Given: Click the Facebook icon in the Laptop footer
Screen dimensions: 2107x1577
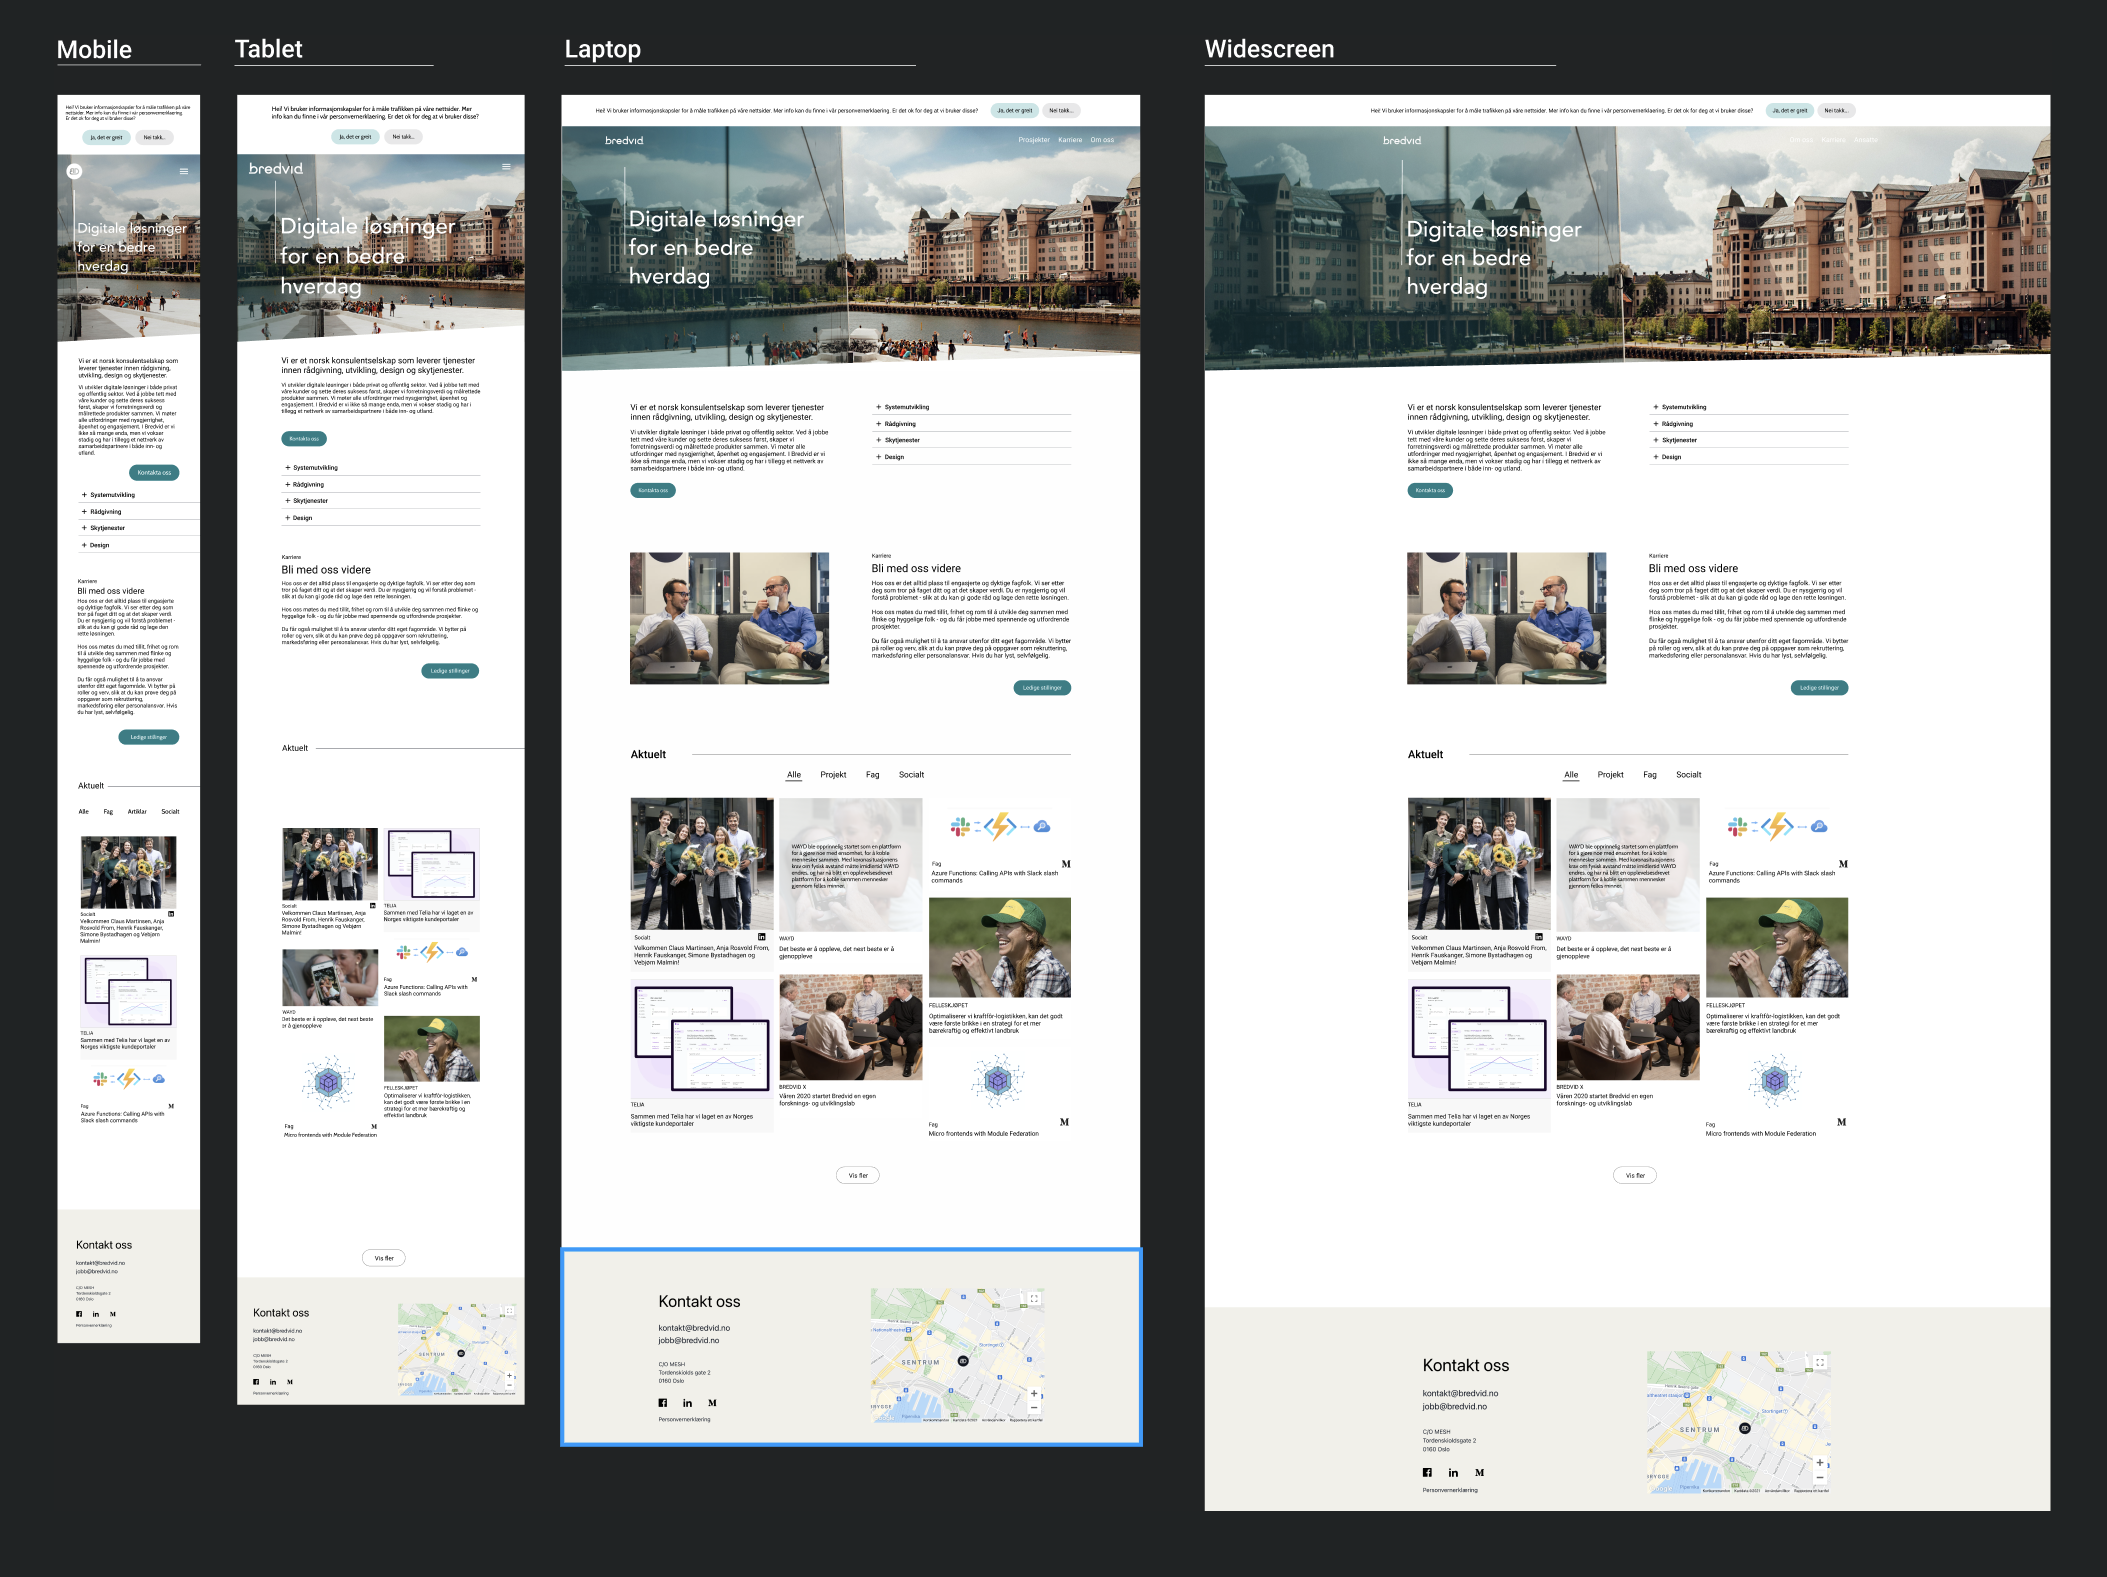Looking at the screenshot, I should click(x=663, y=1403).
